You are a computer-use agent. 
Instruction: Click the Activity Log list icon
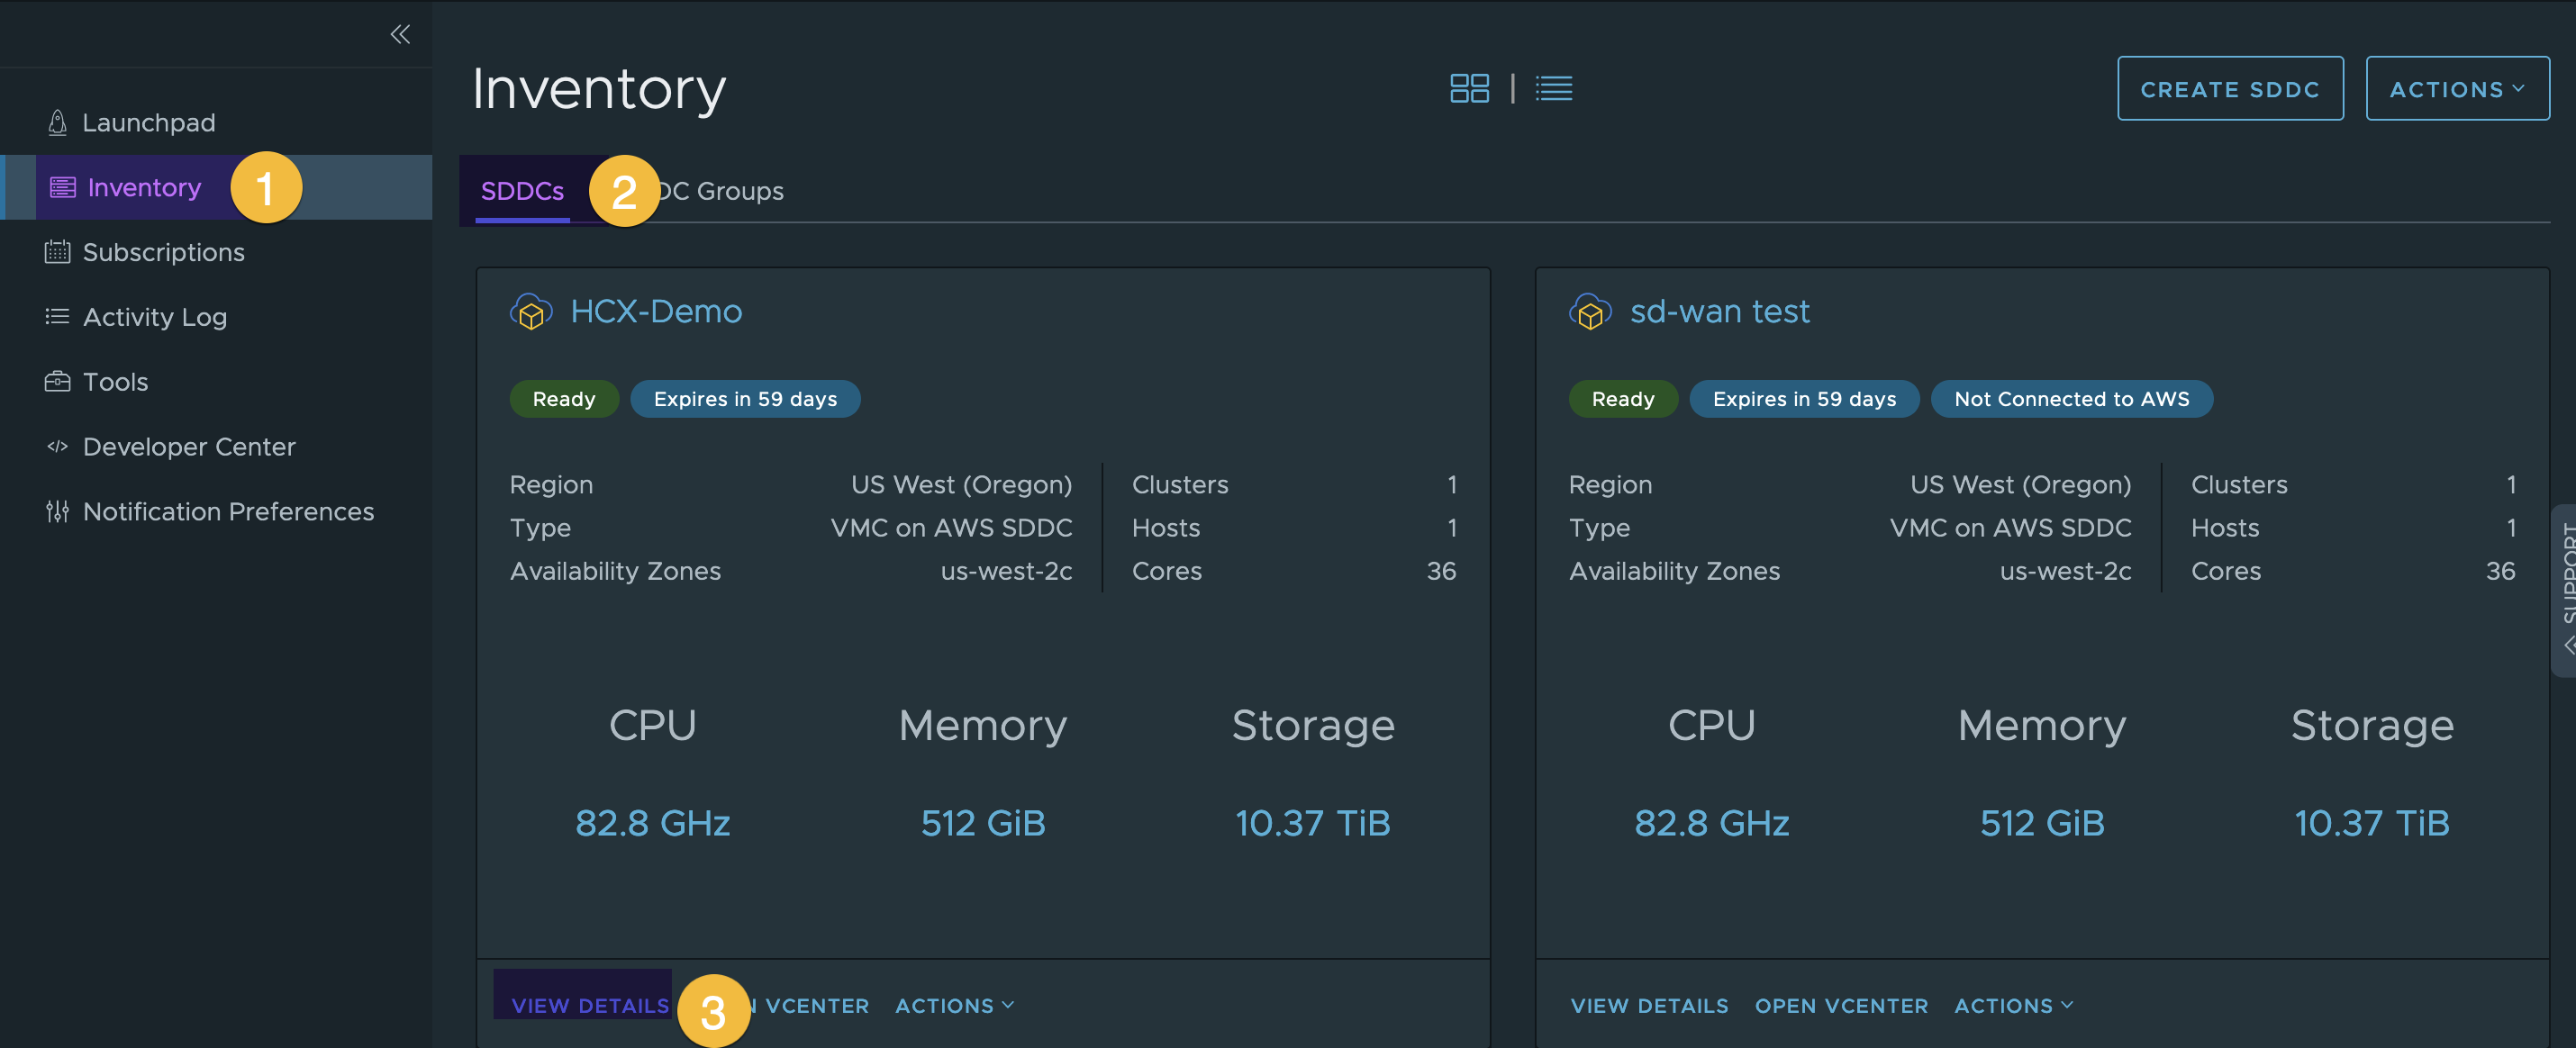[58, 317]
